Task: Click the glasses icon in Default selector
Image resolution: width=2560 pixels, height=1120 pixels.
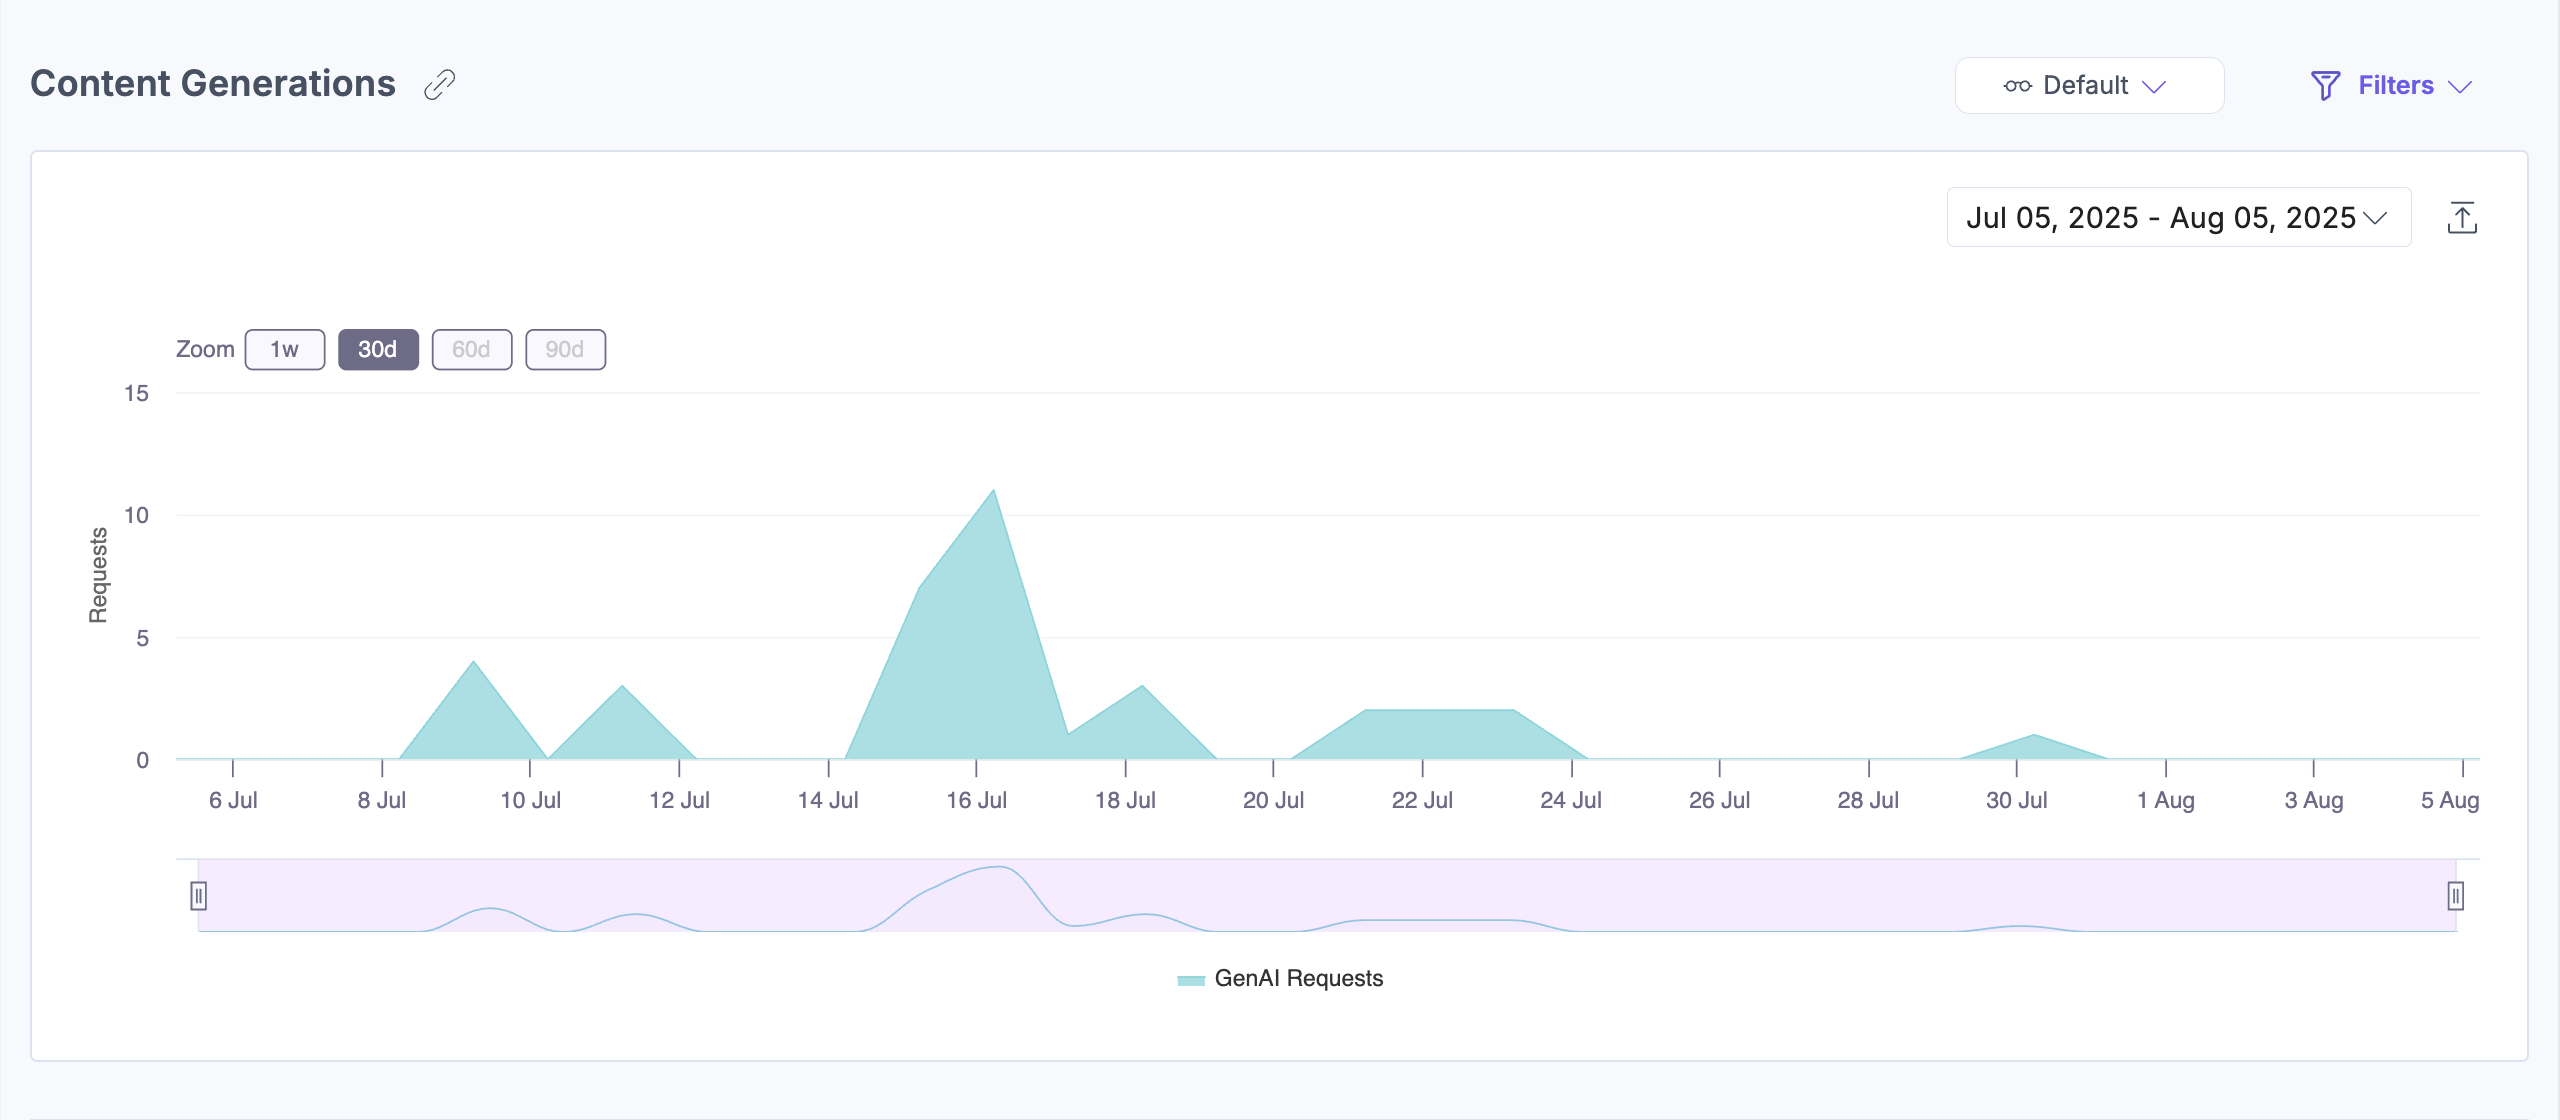Action: (2017, 86)
